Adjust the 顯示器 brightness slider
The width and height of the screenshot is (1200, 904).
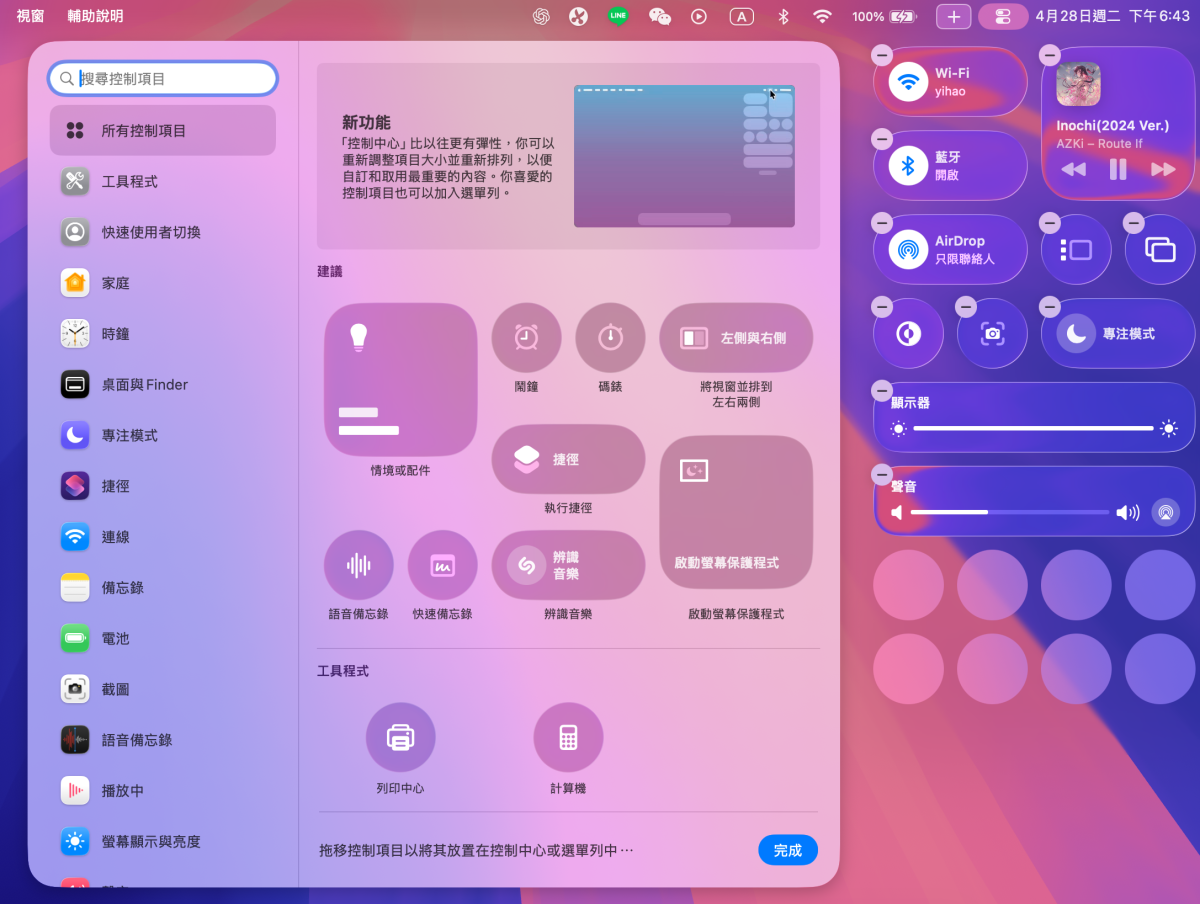coord(1033,428)
